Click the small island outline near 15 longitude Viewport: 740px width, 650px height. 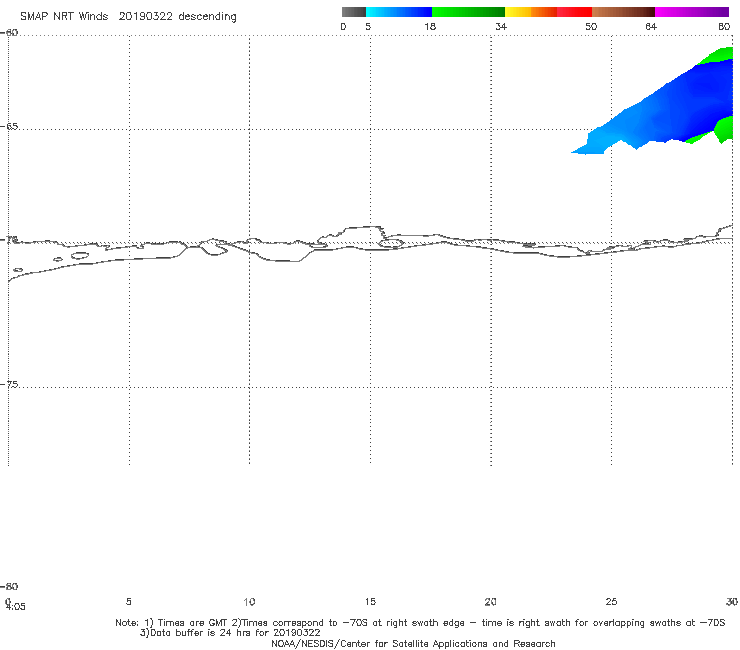click(391, 244)
